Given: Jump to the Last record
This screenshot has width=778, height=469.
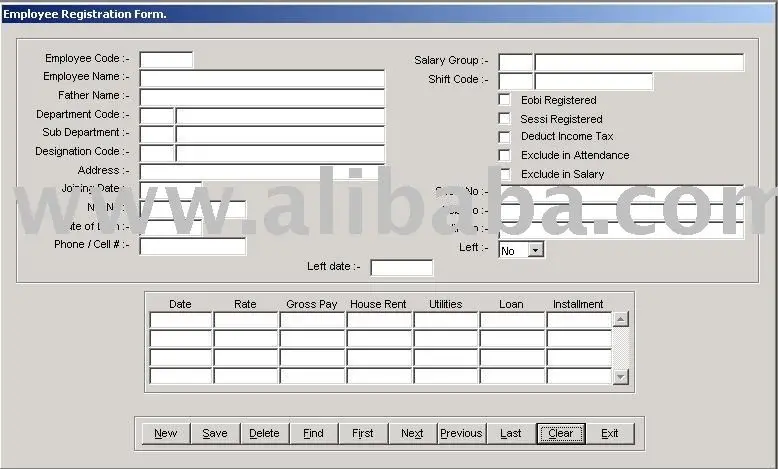Looking at the screenshot, I should tap(511, 433).
